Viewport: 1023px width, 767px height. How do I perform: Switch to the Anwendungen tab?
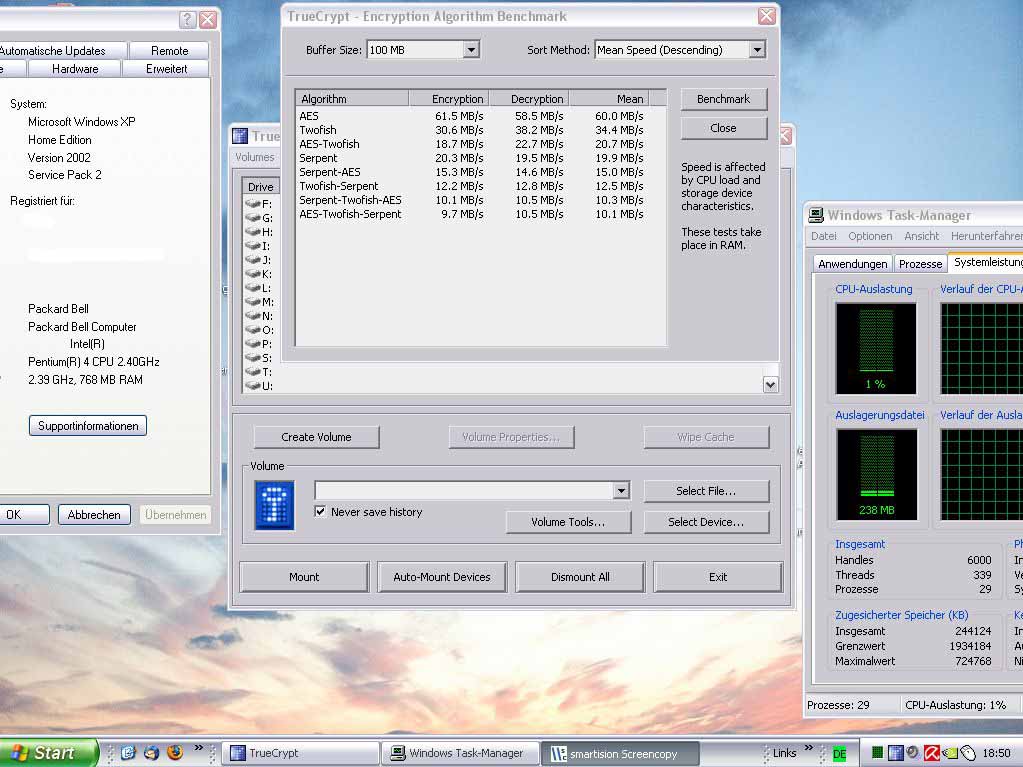853,263
